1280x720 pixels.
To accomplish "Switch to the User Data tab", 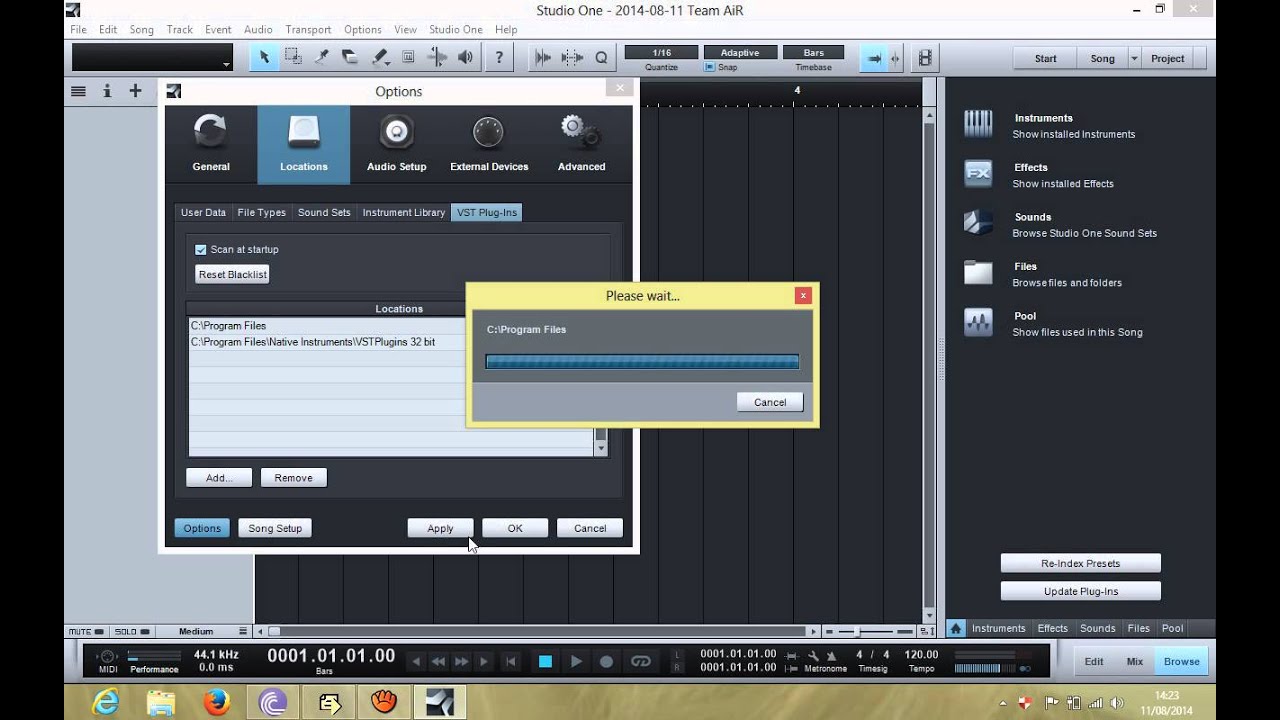I will [203, 212].
